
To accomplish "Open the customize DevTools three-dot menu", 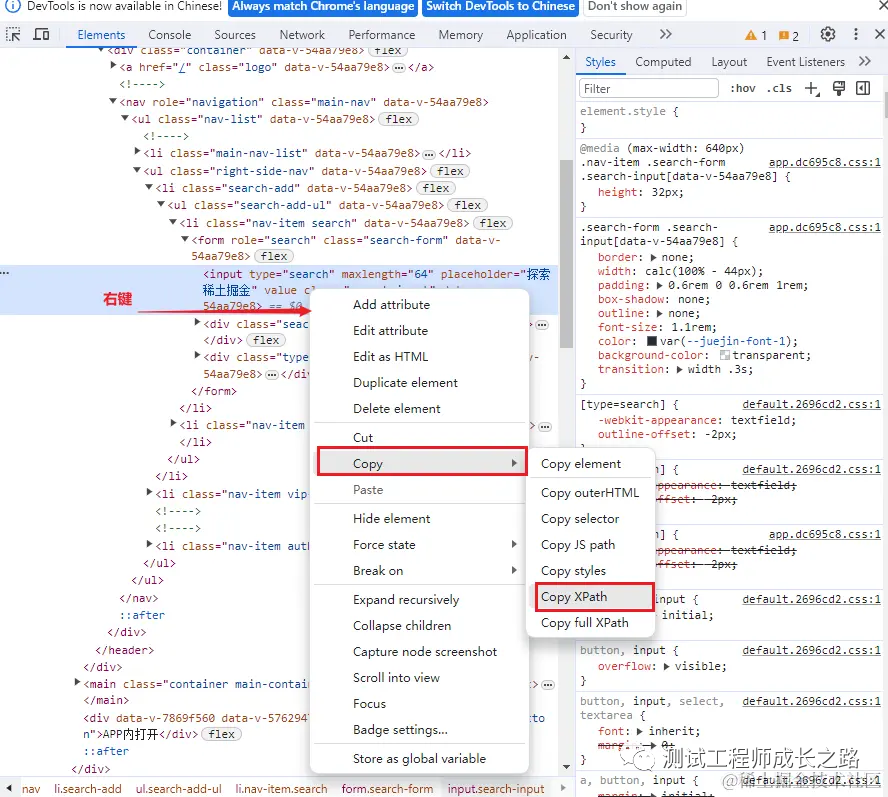I will click(857, 34).
